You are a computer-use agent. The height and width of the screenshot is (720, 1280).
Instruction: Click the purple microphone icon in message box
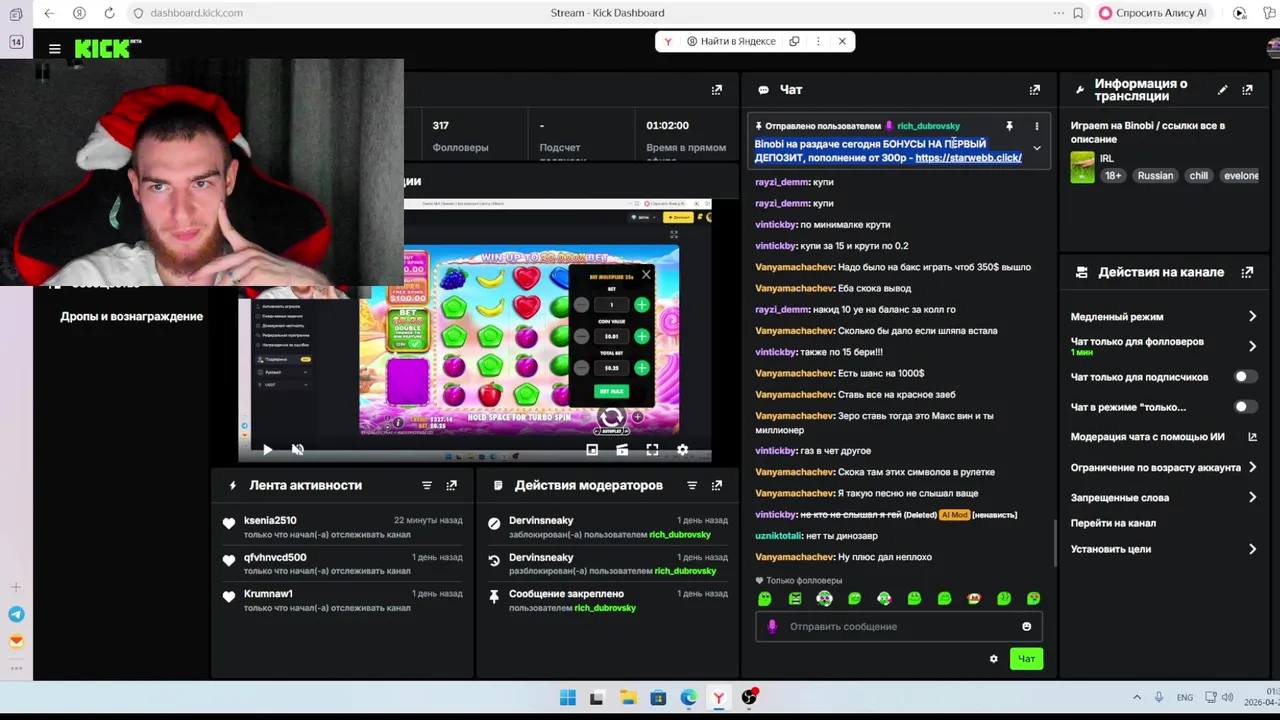tap(772, 627)
